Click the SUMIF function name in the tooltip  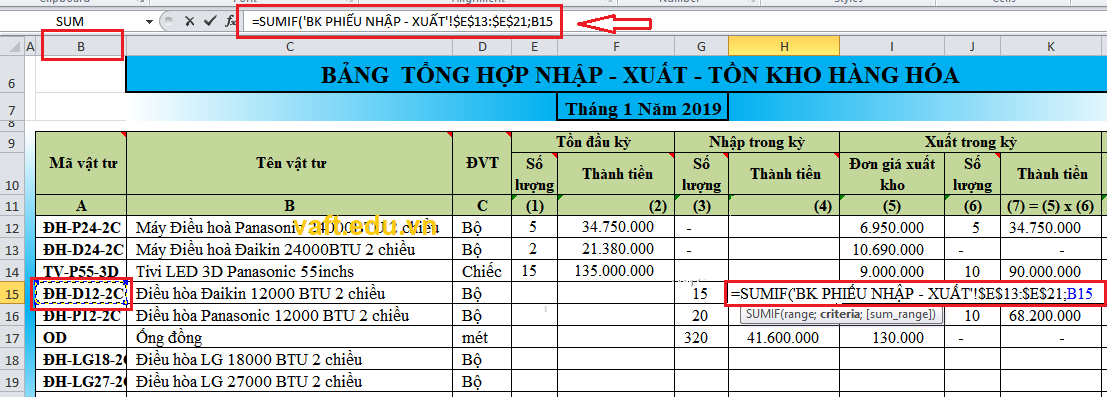(764, 314)
